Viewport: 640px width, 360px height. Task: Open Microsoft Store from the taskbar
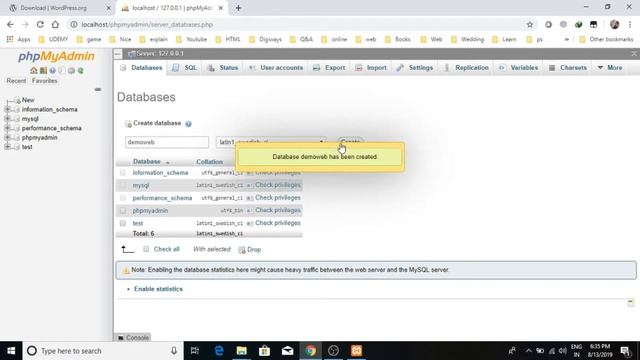pyautogui.click(x=264, y=351)
